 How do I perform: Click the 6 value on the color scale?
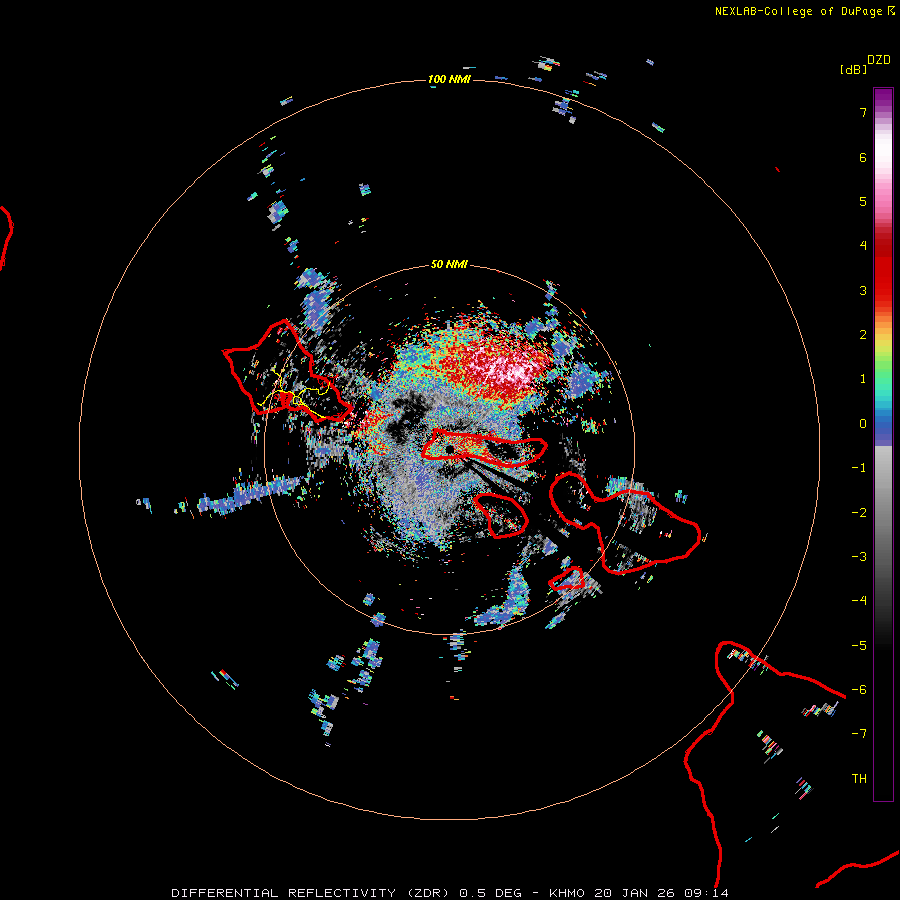pyautogui.click(x=863, y=157)
